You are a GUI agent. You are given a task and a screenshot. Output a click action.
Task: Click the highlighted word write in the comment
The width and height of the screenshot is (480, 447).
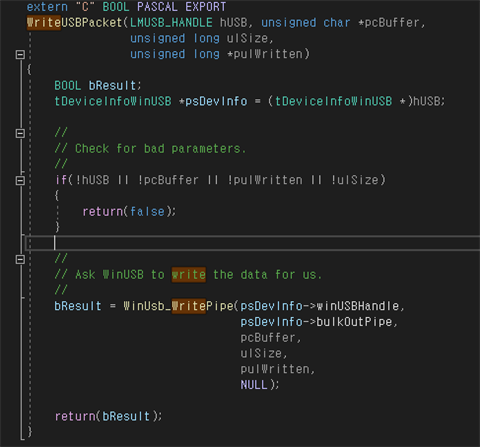(189, 275)
